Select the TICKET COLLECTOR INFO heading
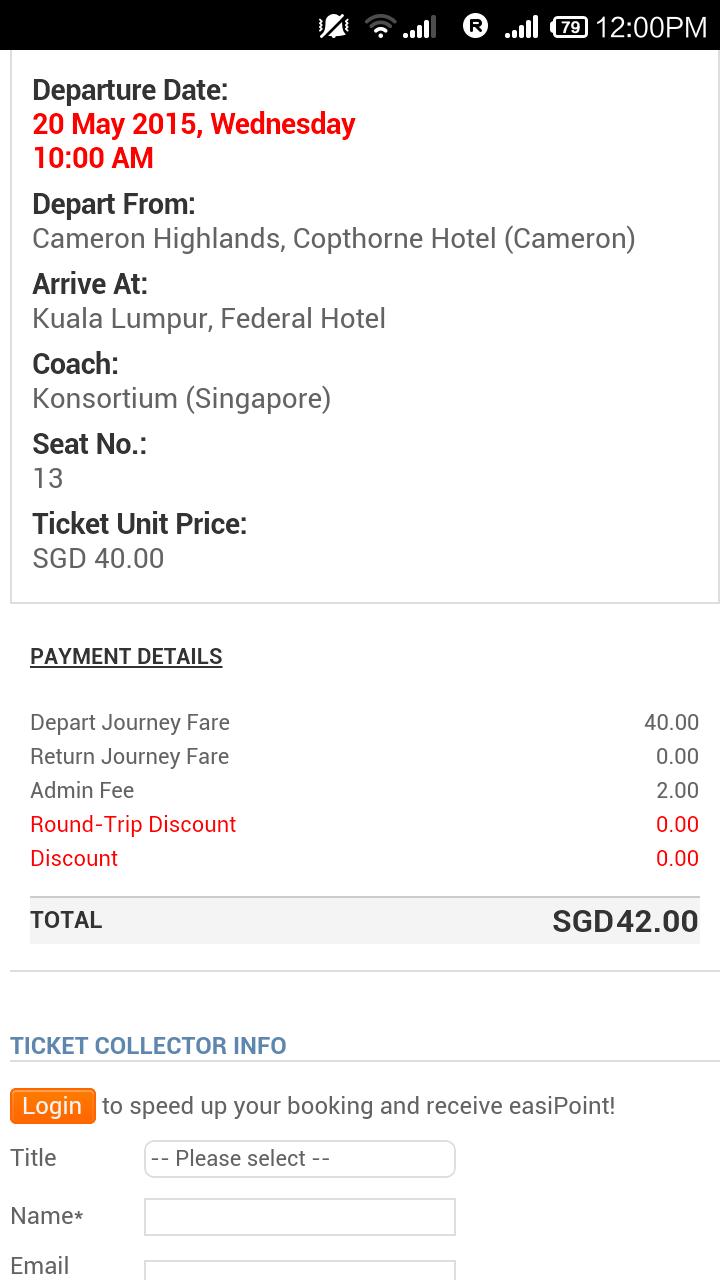 click(x=148, y=1046)
